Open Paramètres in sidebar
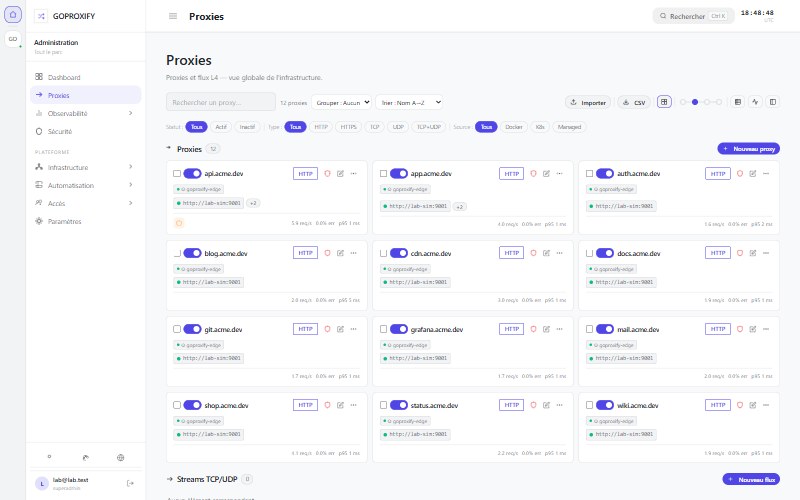800x500 pixels. click(x=85, y=221)
